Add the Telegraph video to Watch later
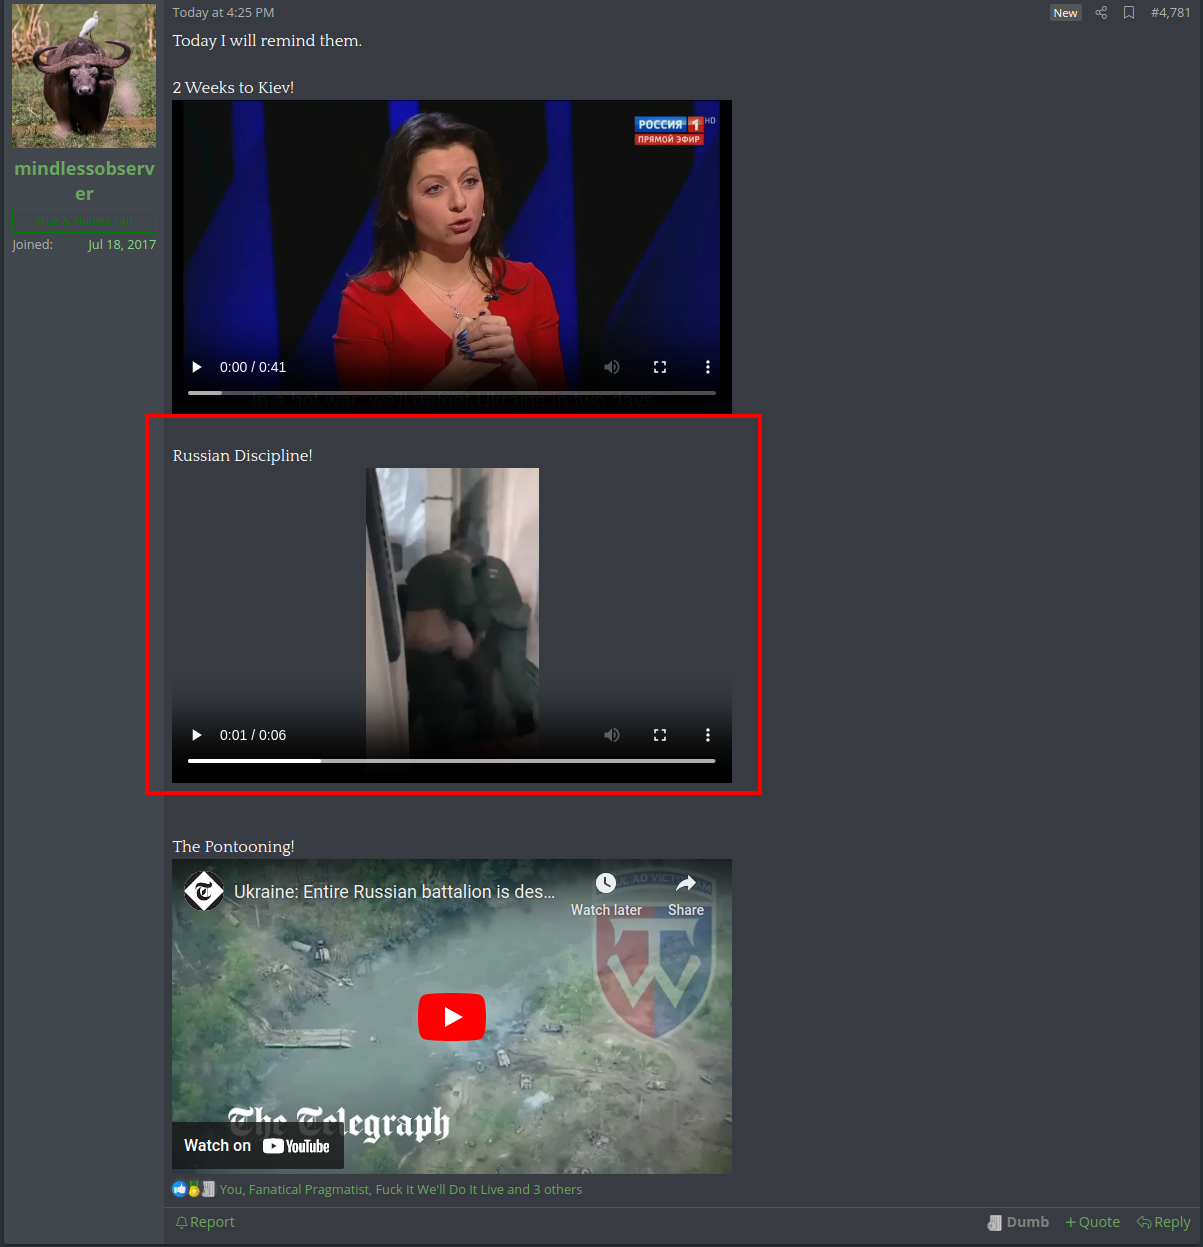Viewport: 1203px width, 1247px height. coord(606,894)
